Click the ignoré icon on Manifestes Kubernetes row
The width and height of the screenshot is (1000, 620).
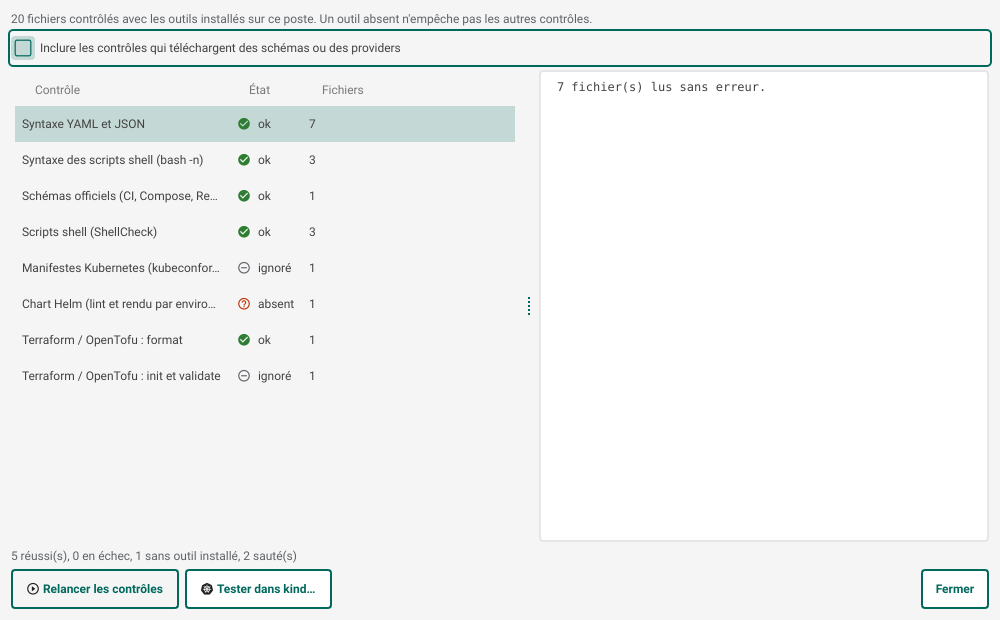point(244,268)
